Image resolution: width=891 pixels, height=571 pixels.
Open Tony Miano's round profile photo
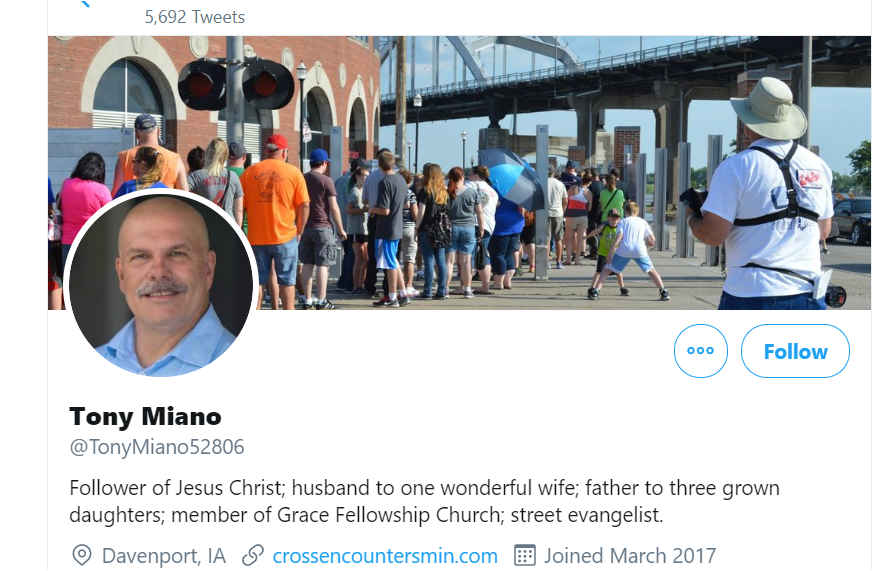click(x=161, y=283)
